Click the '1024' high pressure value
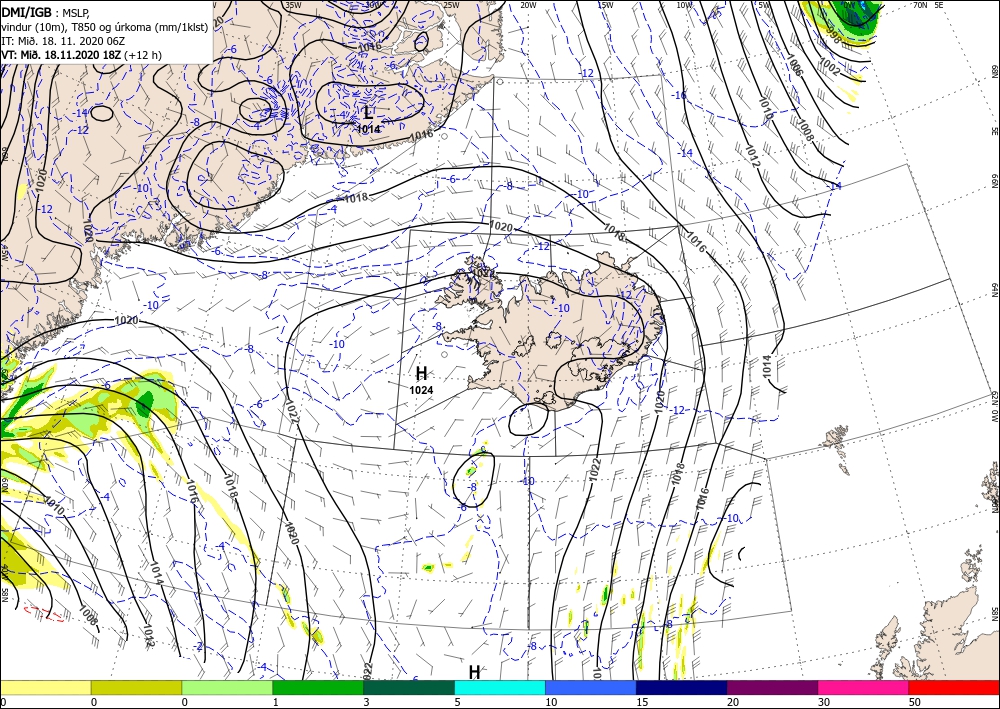Viewport: 1000px width, 709px height. point(422,390)
